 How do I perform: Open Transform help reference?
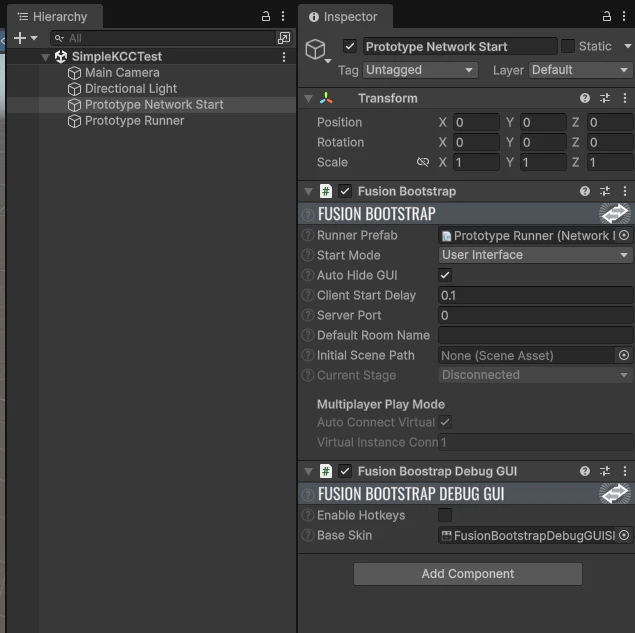click(x=584, y=98)
